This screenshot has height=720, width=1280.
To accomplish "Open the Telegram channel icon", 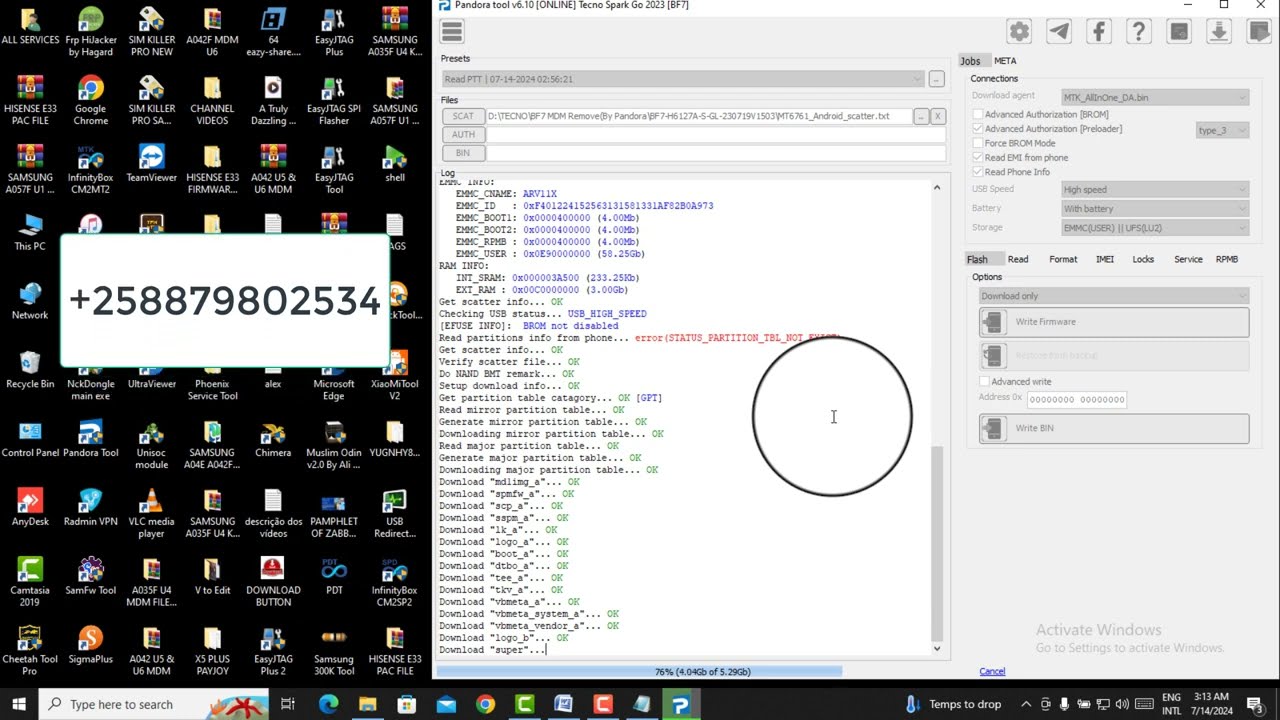I will click(1059, 31).
